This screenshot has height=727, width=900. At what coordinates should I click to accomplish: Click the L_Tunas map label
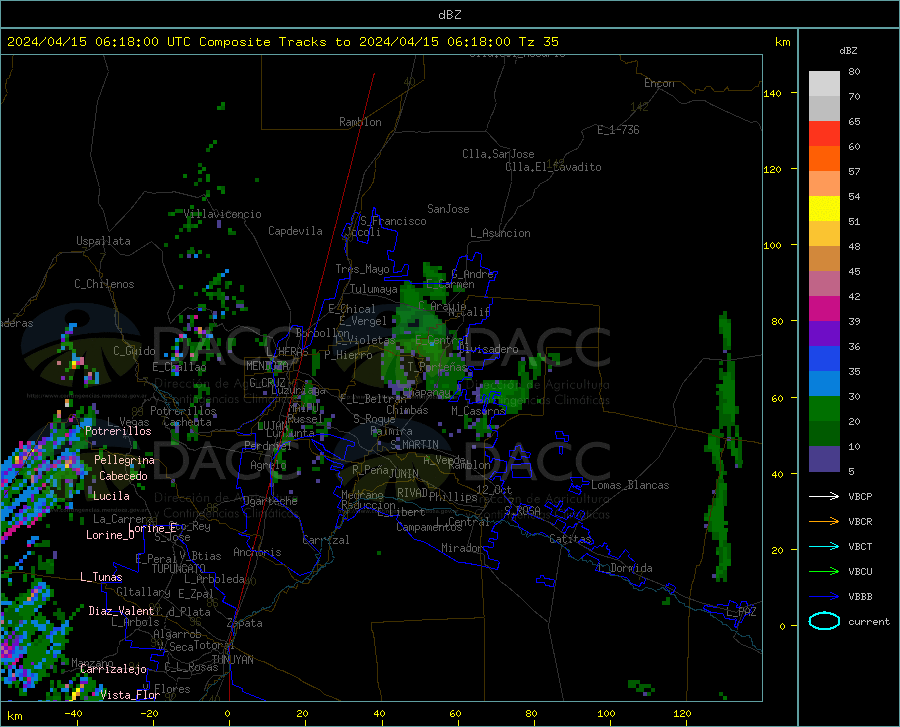pyautogui.click(x=101, y=577)
